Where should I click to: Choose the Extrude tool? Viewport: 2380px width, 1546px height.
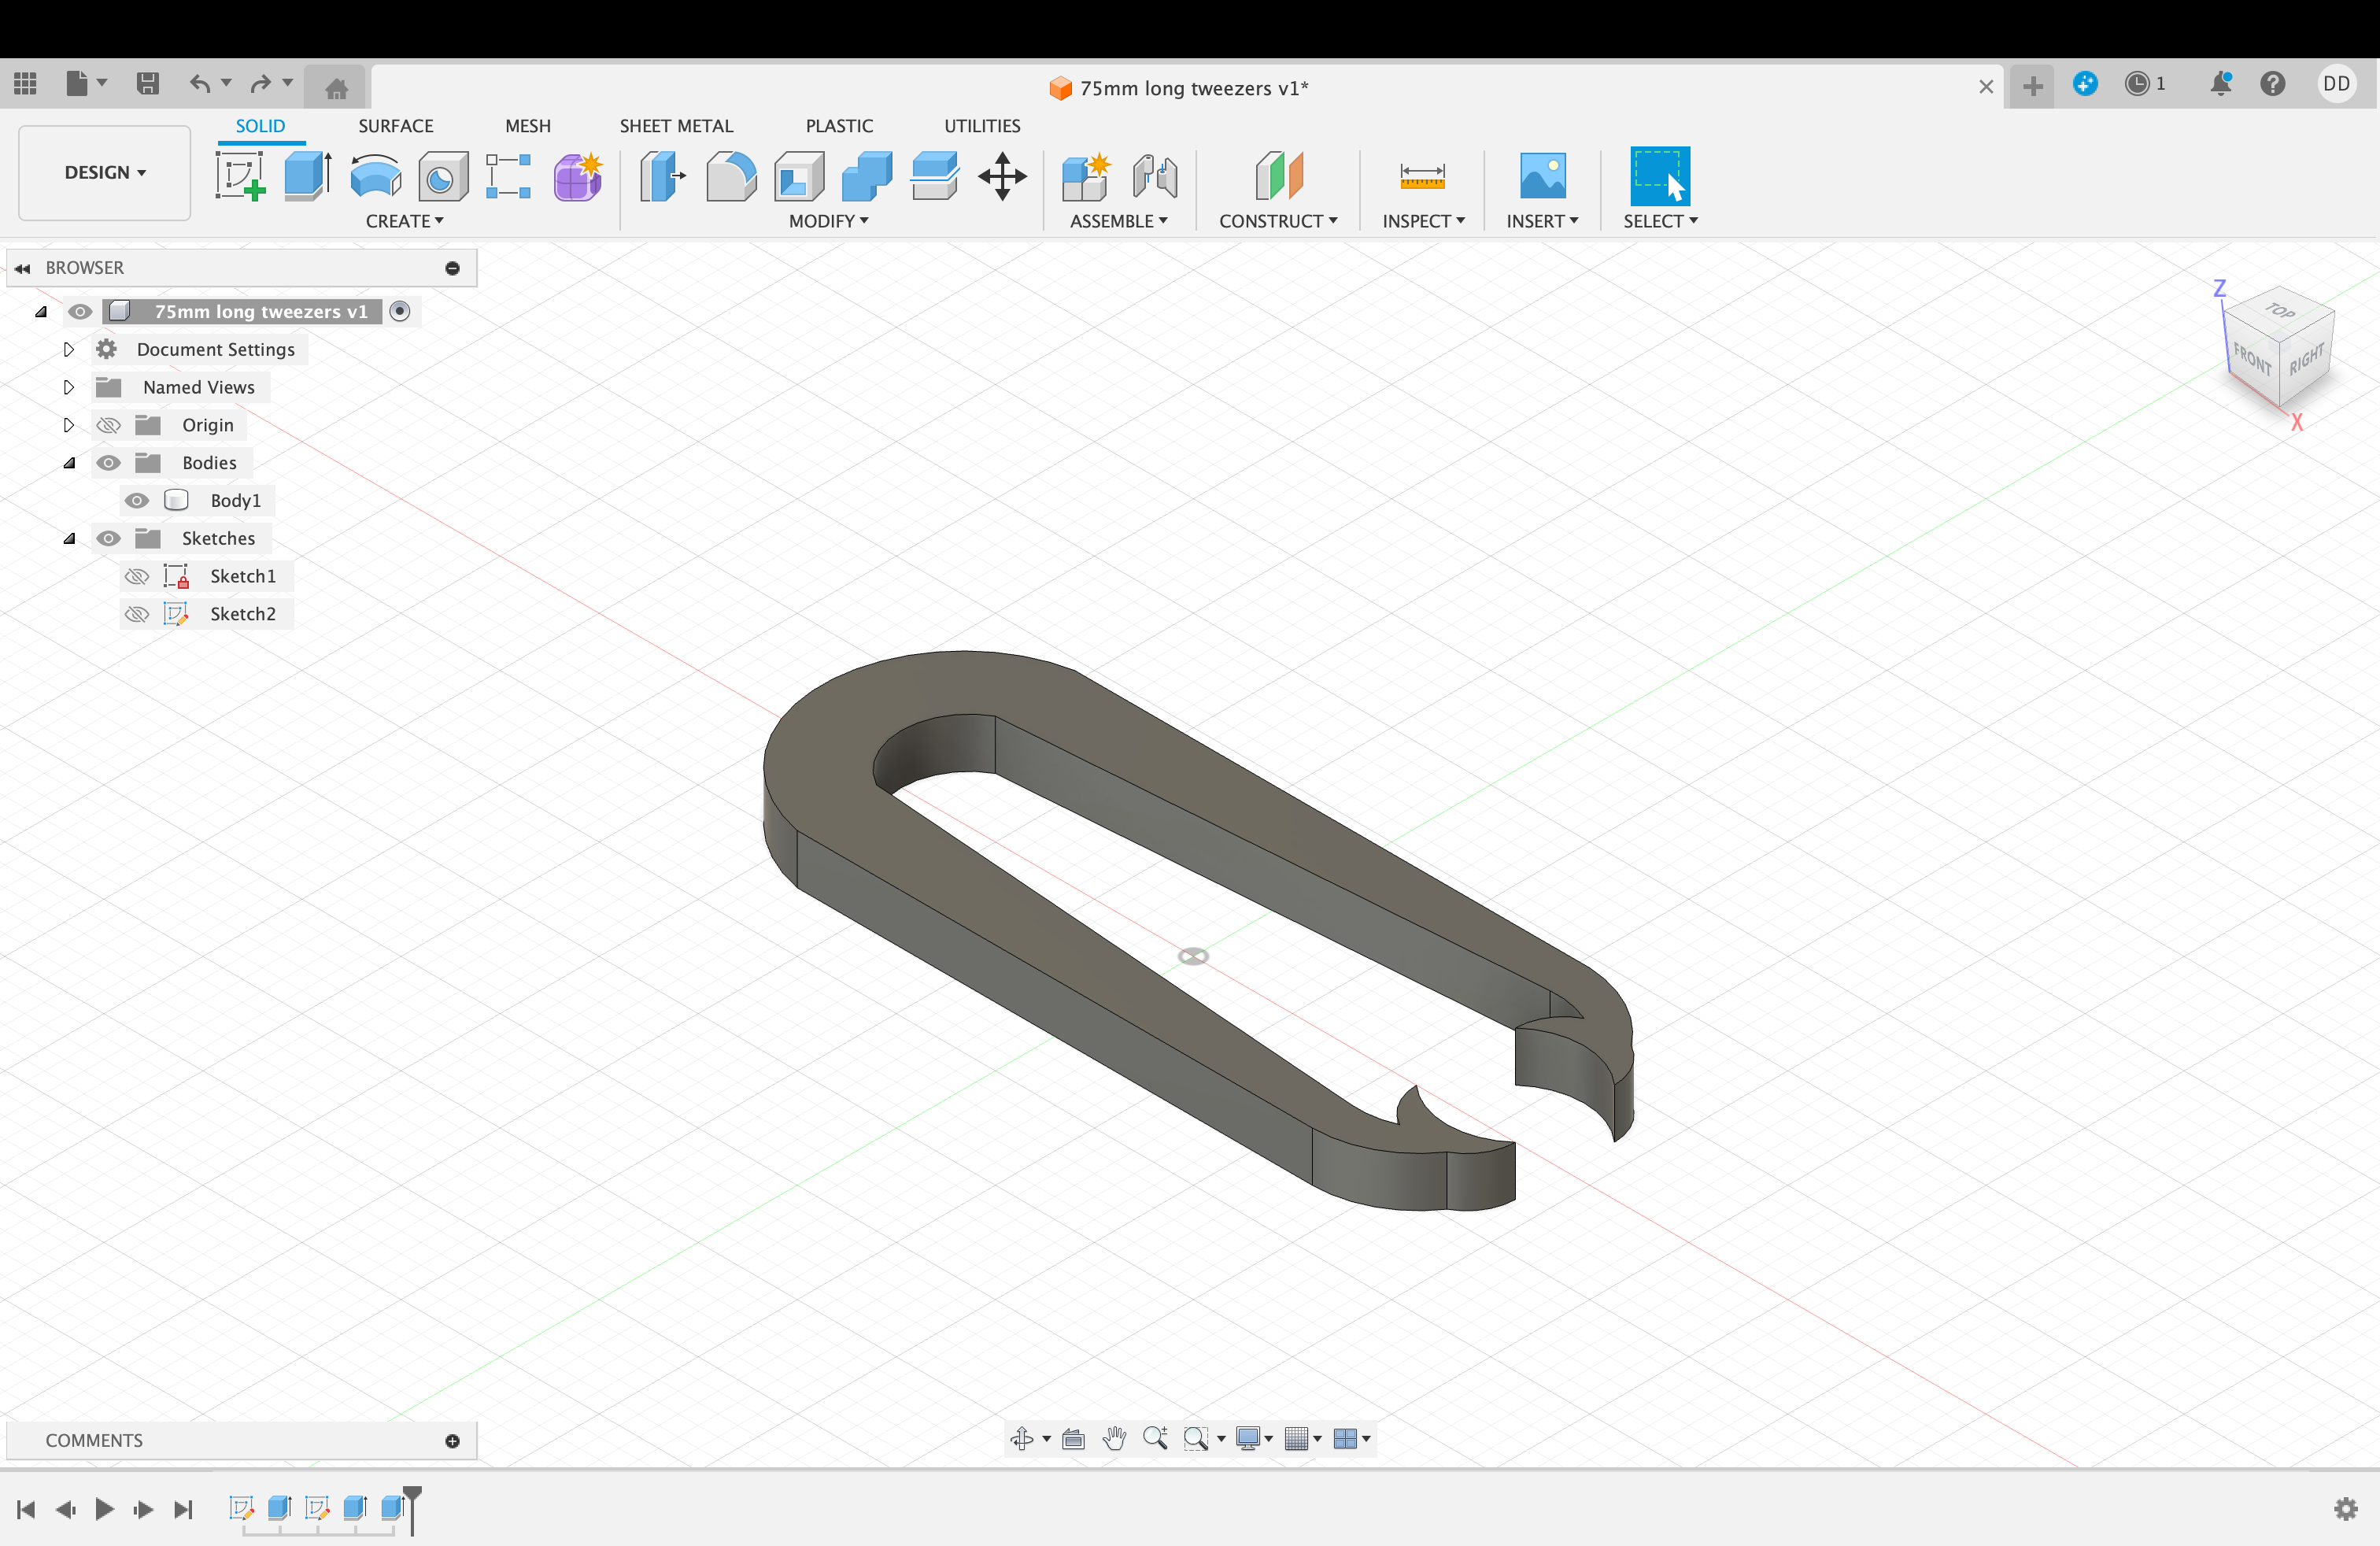tap(307, 176)
